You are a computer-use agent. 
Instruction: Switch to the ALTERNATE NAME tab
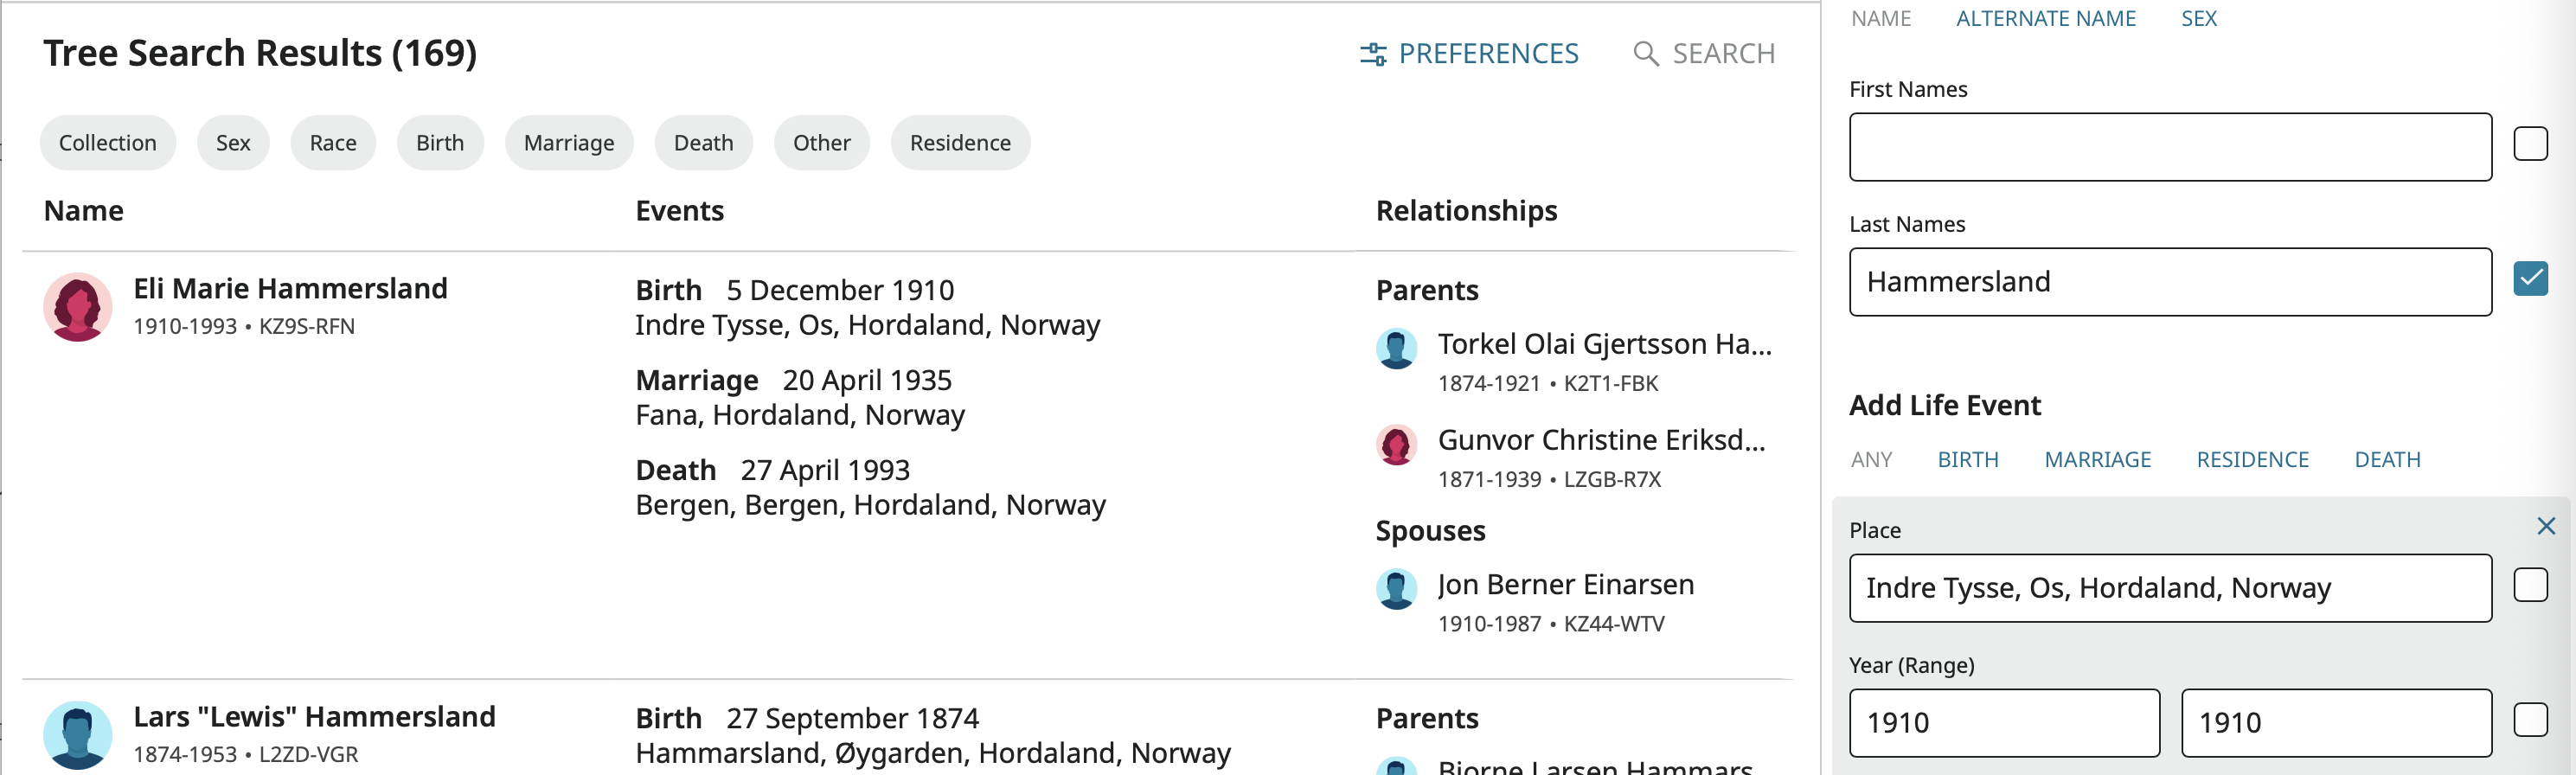[x=2045, y=17]
